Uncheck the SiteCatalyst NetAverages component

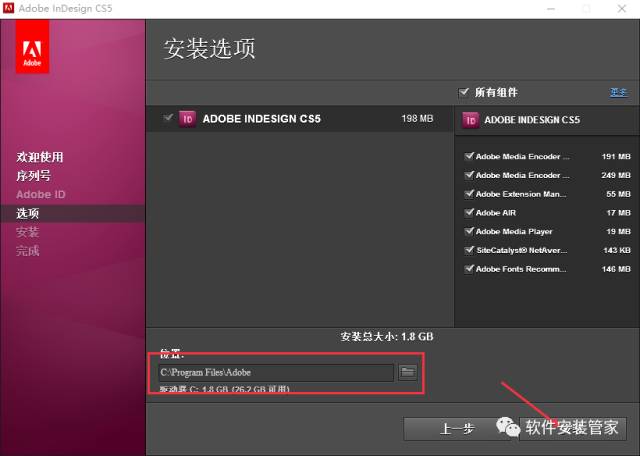coord(468,250)
